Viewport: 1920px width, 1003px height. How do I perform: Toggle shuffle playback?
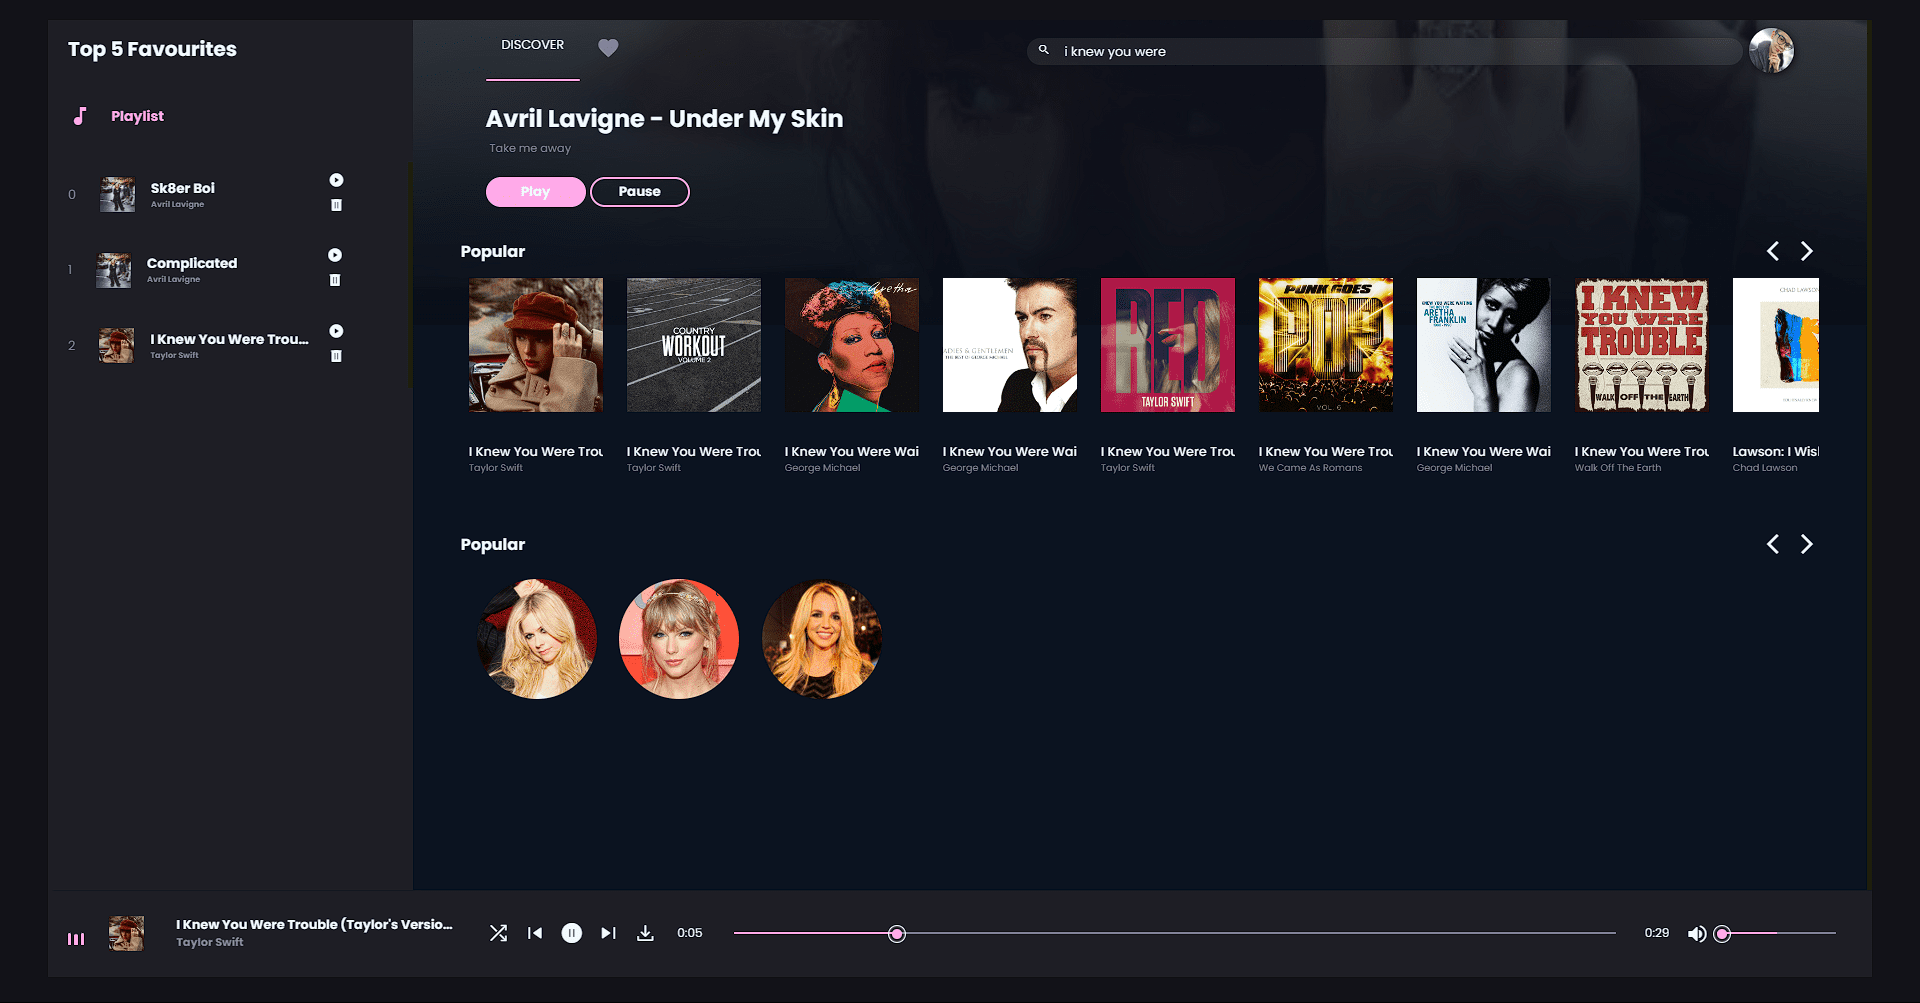[498, 933]
